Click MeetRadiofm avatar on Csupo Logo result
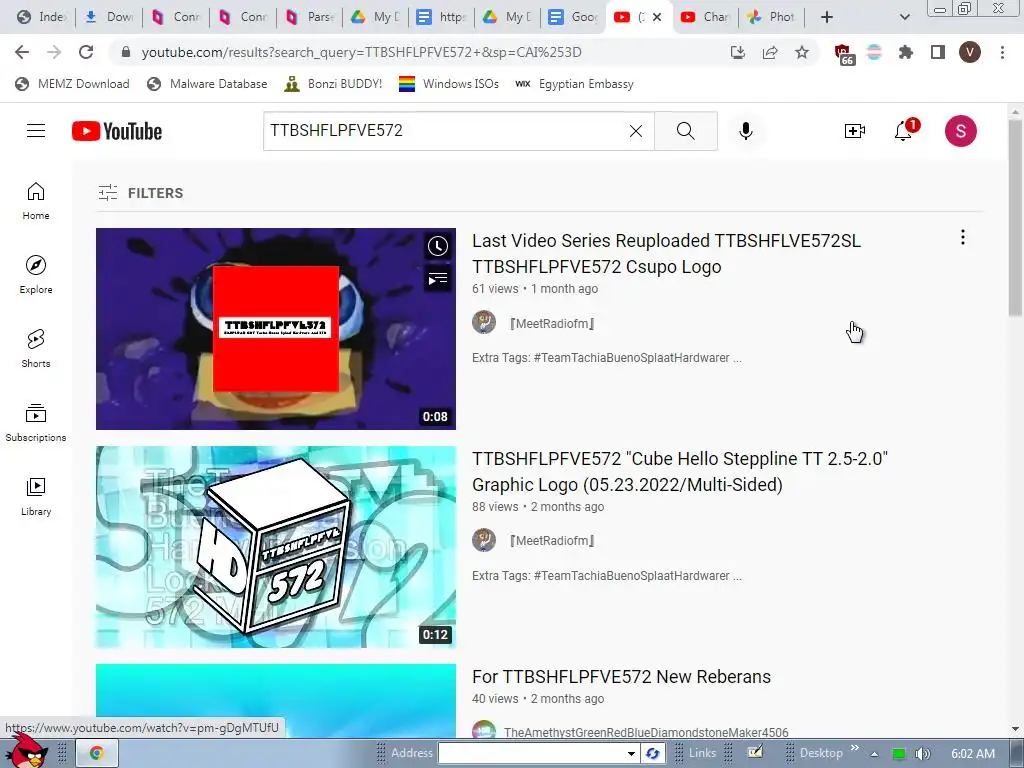This screenshot has width=1024, height=768. pos(484,323)
